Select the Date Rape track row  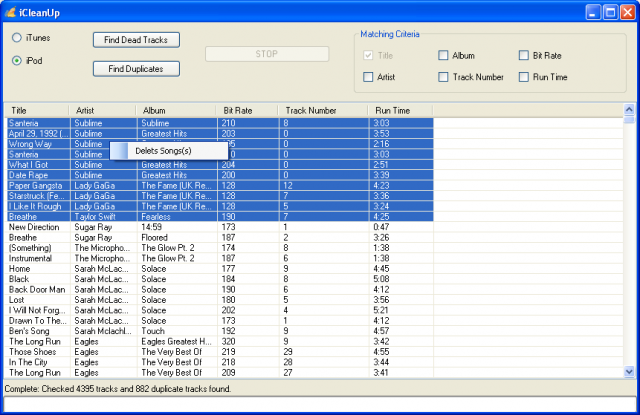pyautogui.click(x=220, y=175)
